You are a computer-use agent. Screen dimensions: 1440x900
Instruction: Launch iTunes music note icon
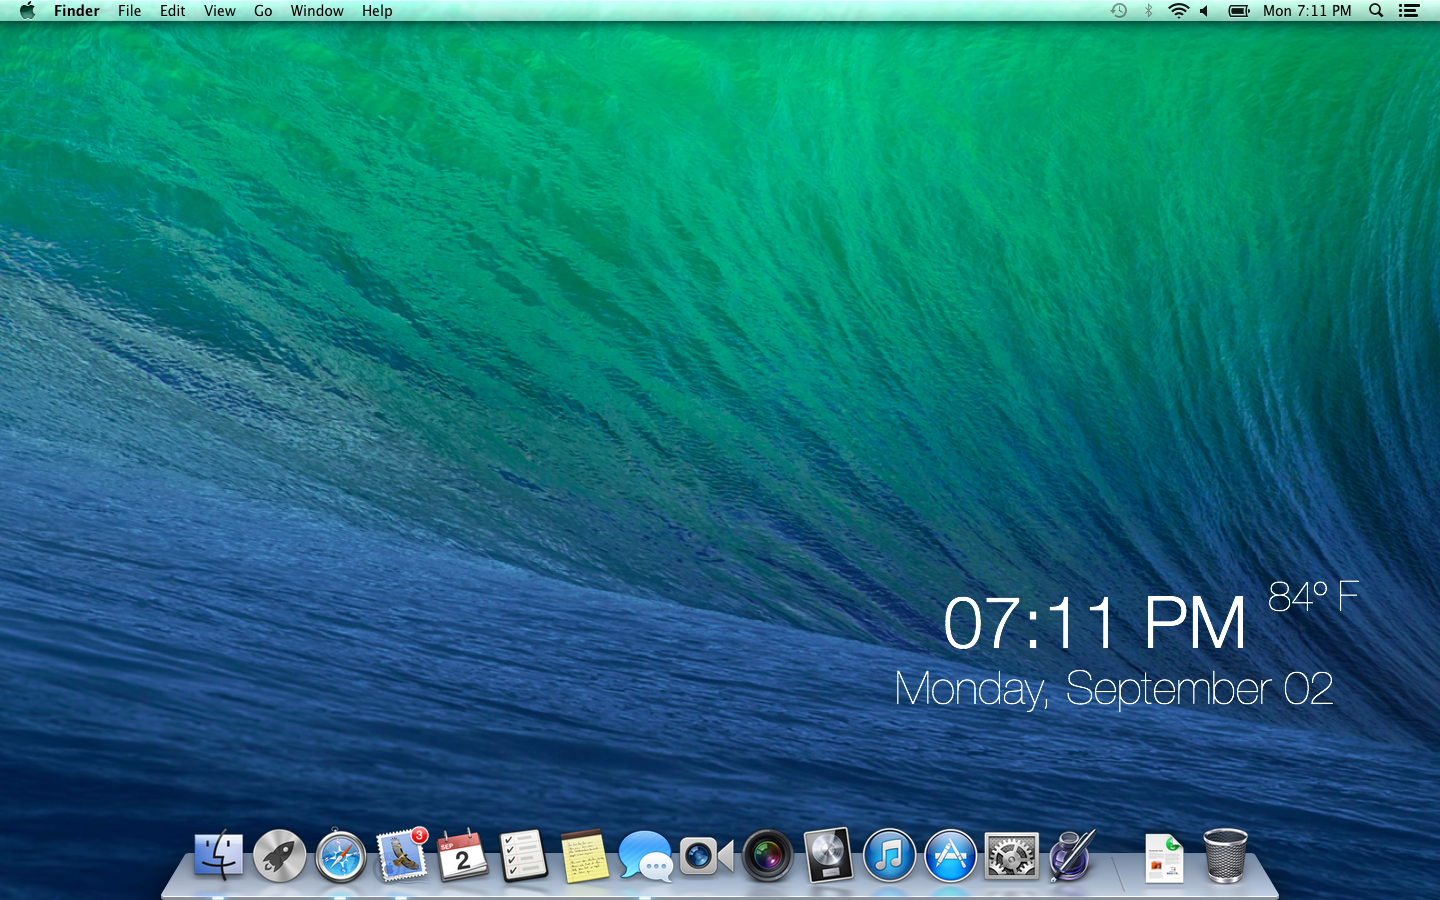coord(889,856)
